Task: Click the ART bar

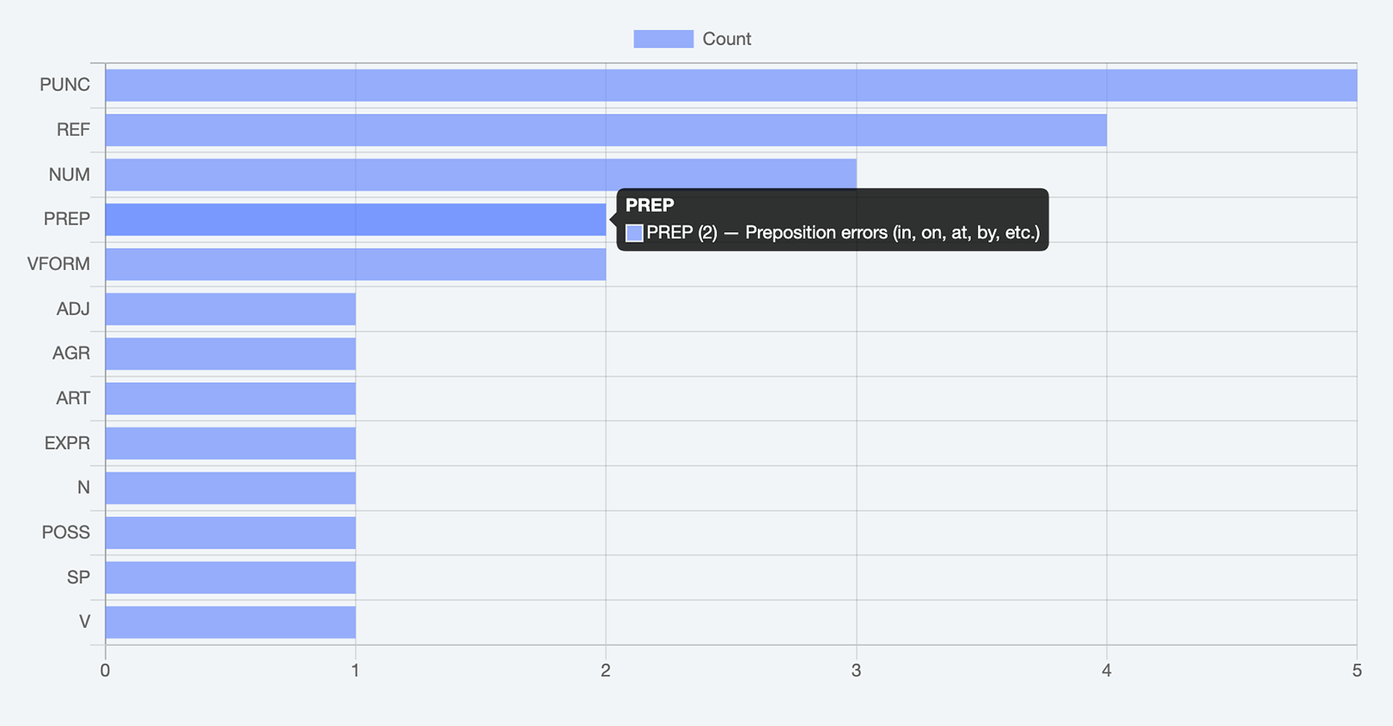Action: pos(230,398)
